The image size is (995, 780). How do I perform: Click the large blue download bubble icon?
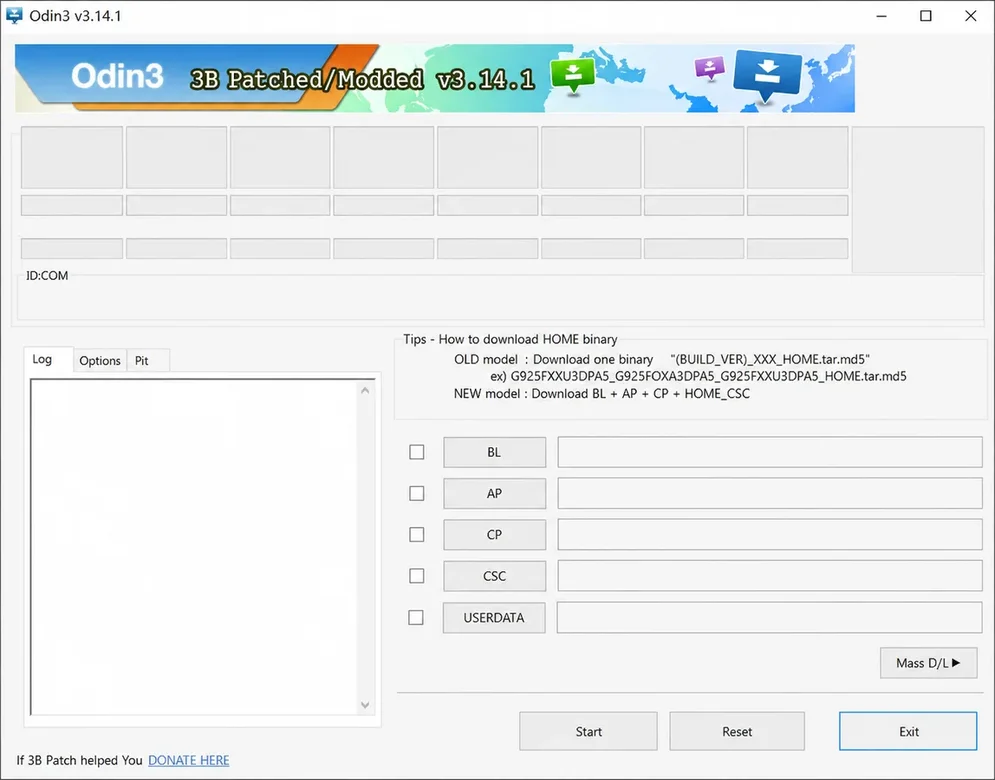coord(767,76)
